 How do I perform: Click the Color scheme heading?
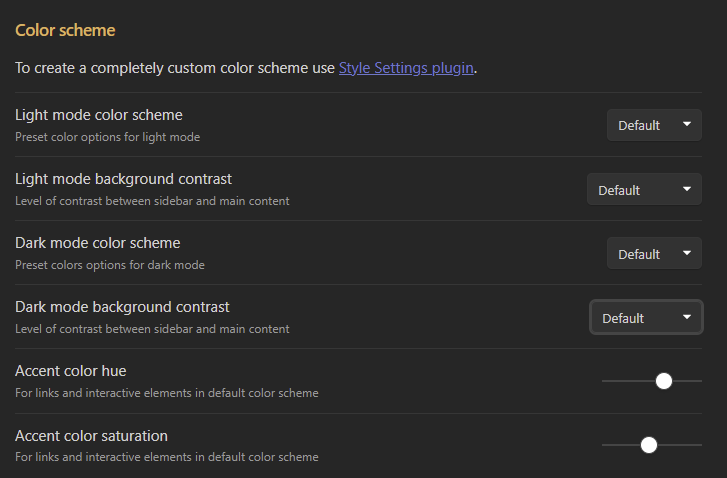point(65,31)
